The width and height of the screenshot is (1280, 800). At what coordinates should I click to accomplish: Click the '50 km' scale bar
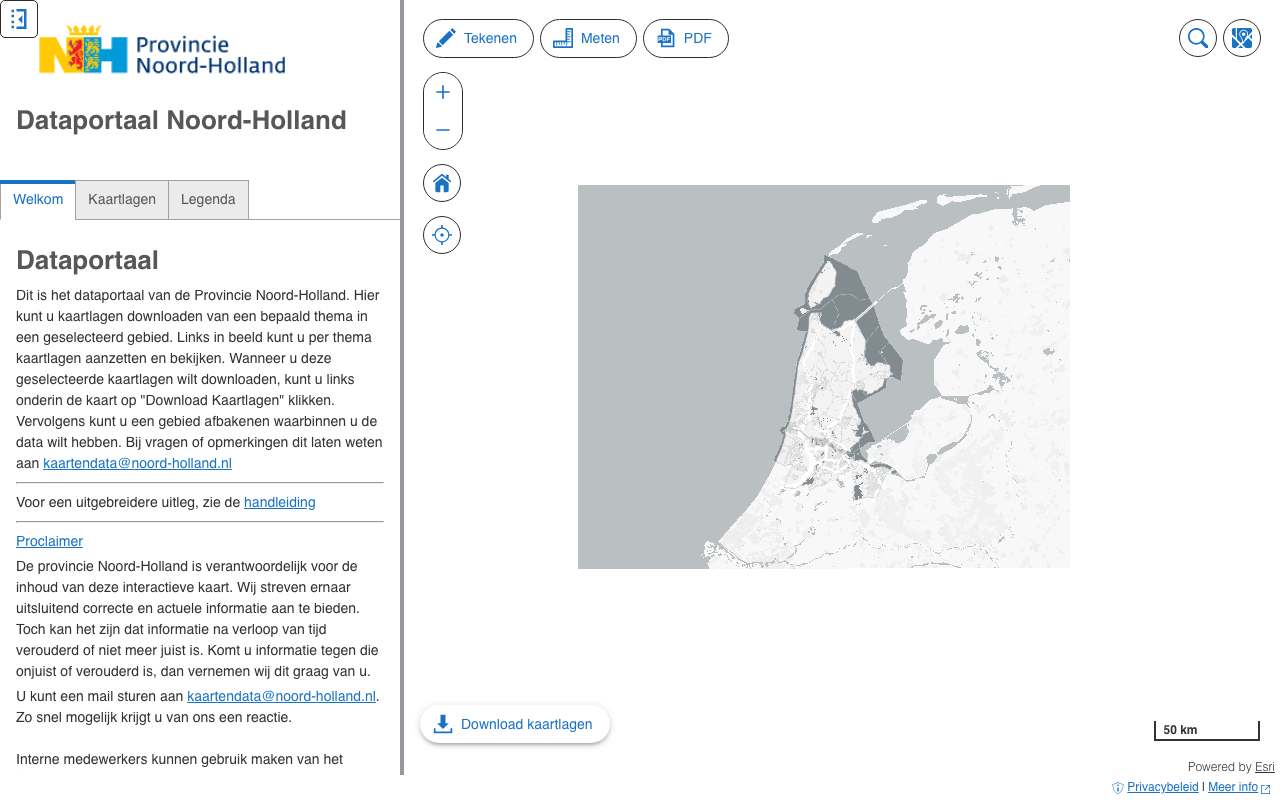pyautogui.click(x=1206, y=730)
